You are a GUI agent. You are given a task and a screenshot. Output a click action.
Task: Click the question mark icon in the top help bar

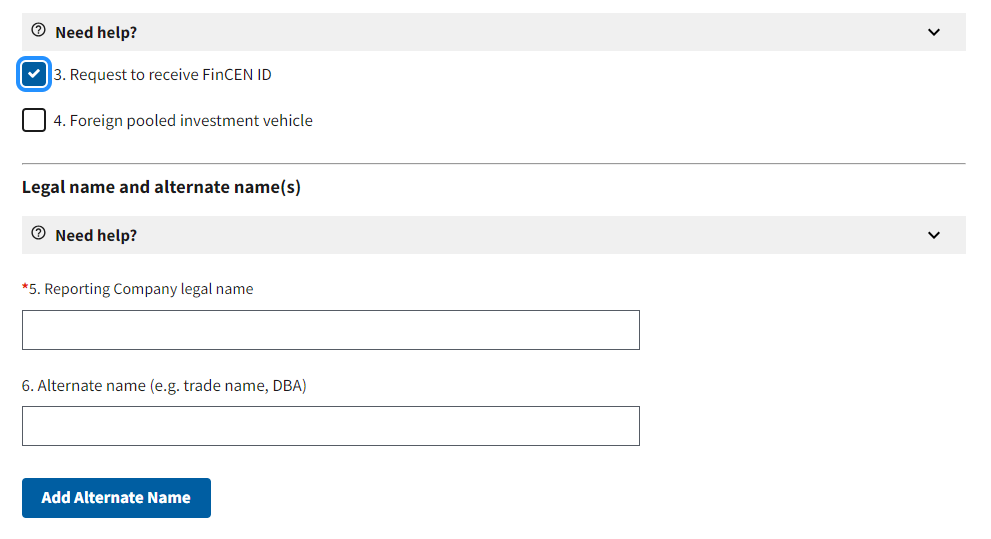click(x=39, y=32)
